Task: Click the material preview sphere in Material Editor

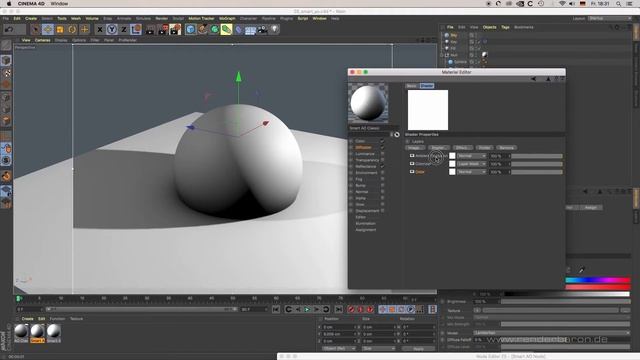Action: (368, 103)
